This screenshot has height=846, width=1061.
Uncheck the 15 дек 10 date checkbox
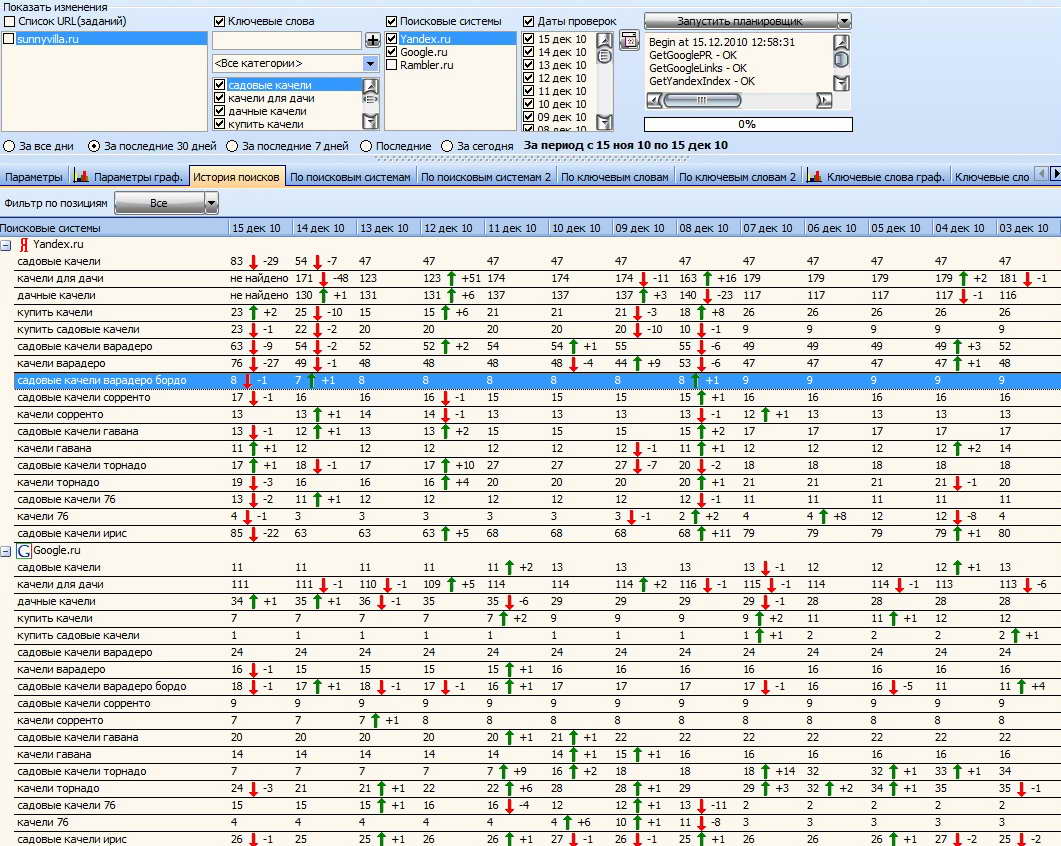529,39
